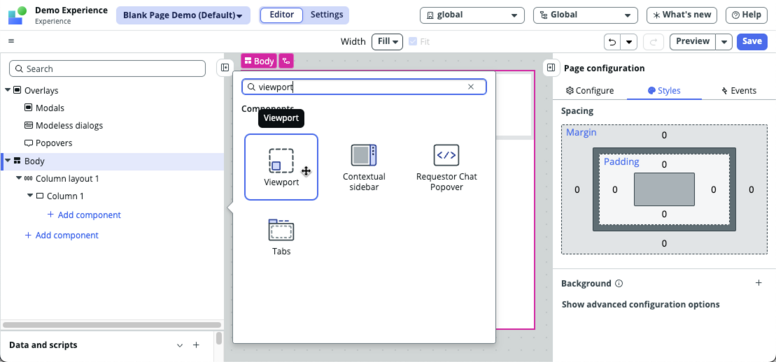776x362 pixels.
Task: Clear the viewport search text
Action: [x=471, y=87]
